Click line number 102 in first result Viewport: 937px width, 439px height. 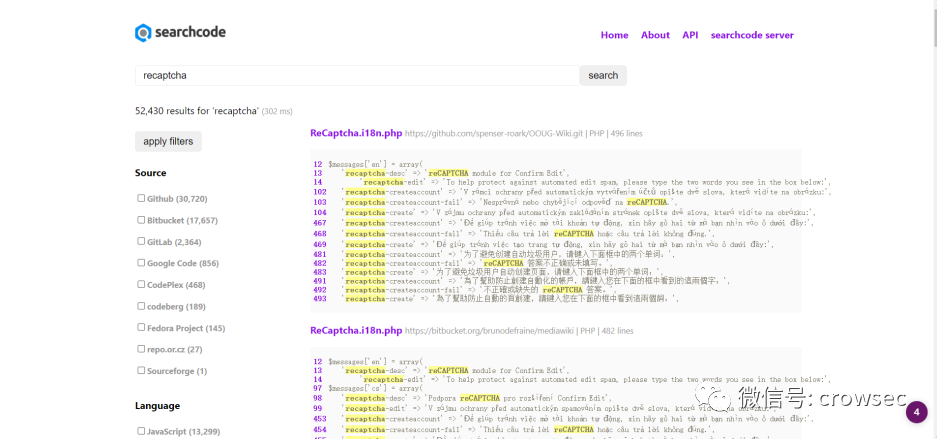(320, 192)
